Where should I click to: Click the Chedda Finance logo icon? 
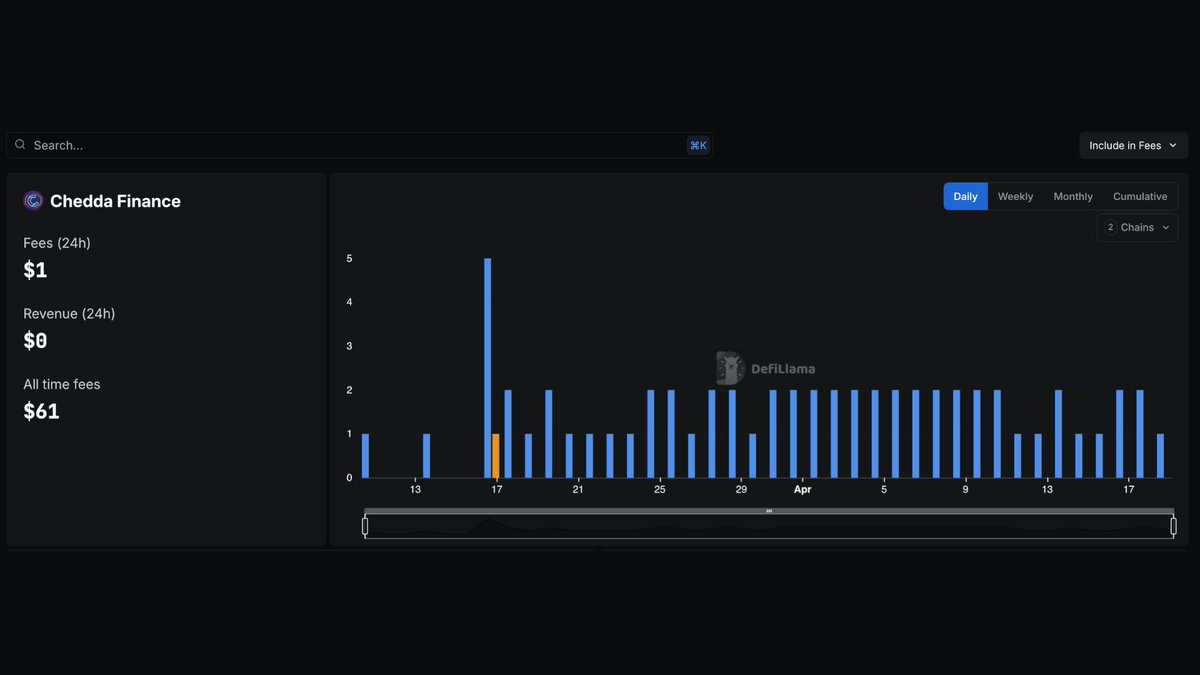(x=33, y=201)
